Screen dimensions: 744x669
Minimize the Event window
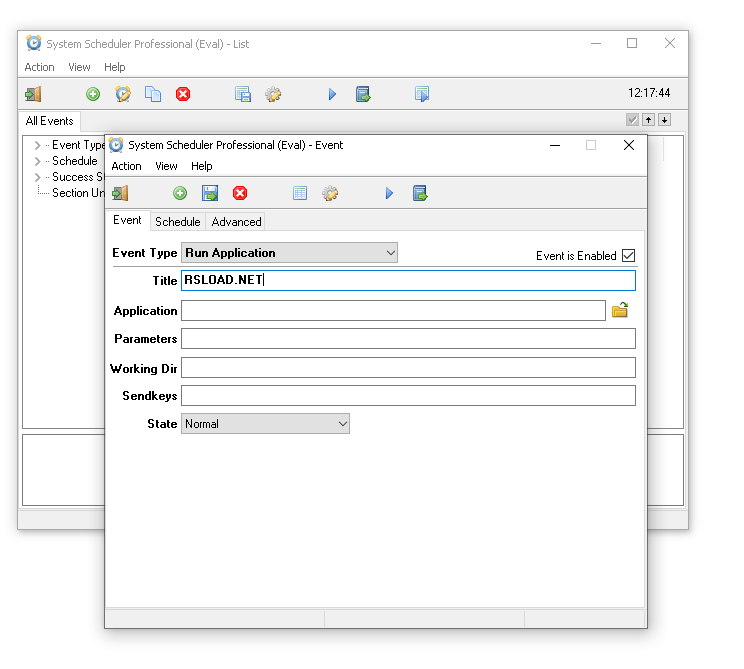coord(555,145)
